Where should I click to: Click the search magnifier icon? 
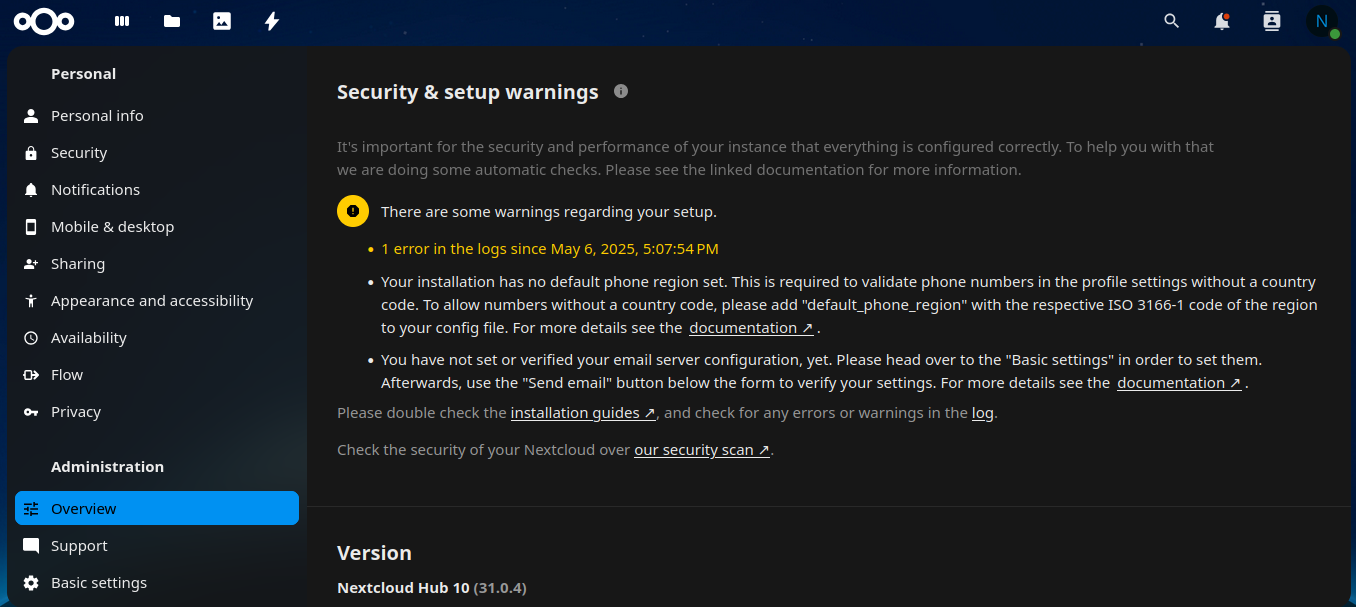point(1172,21)
